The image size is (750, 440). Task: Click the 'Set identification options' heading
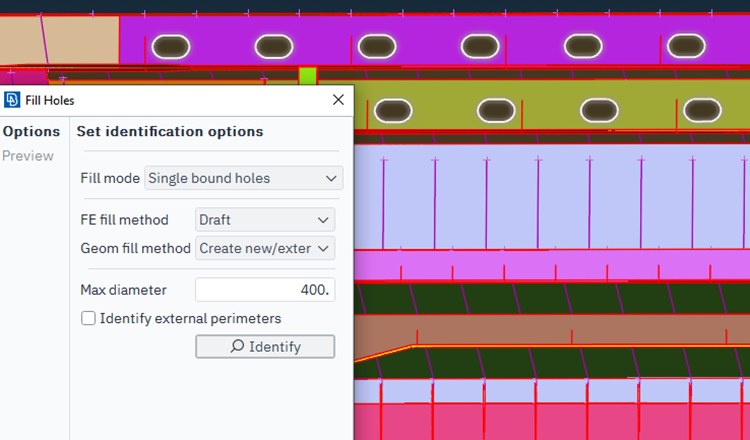[170, 132]
